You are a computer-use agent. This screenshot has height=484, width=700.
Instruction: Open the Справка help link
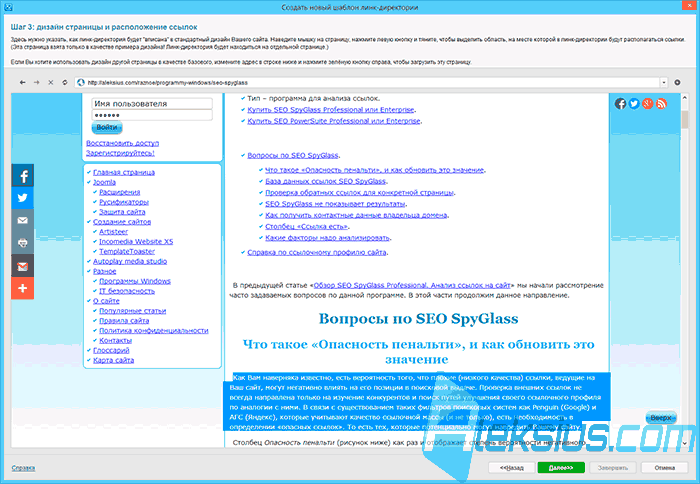coord(23,468)
